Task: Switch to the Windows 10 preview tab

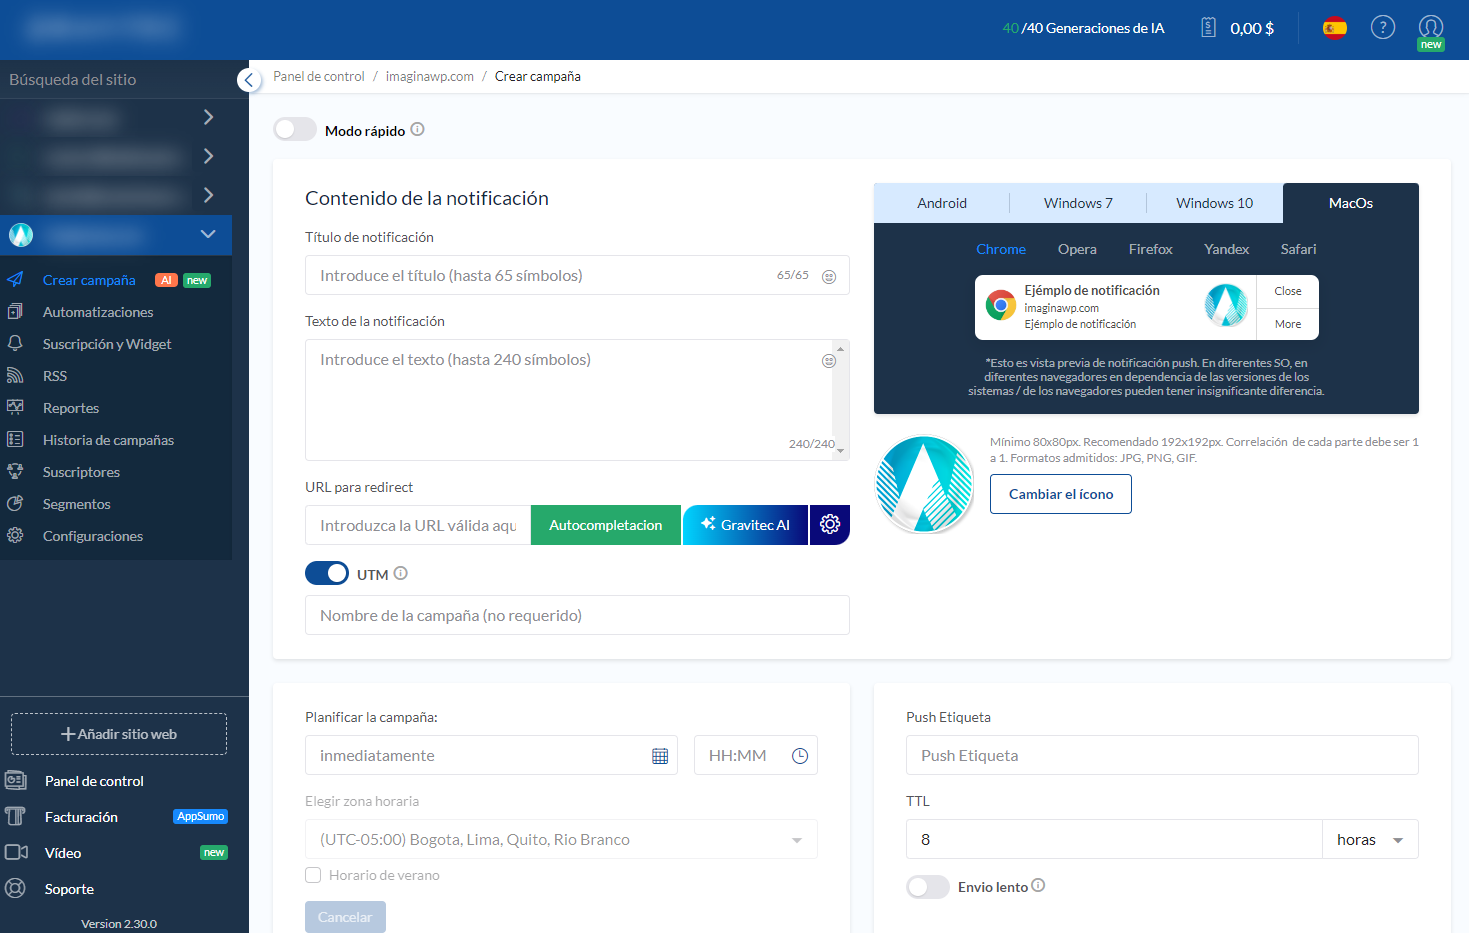Action: [1214, 203]
